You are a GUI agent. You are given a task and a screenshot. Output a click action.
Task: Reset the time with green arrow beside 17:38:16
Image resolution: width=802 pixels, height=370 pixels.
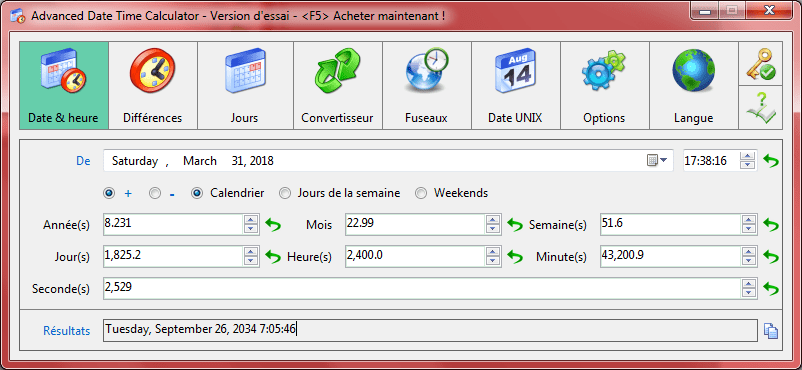click(771, 161)
